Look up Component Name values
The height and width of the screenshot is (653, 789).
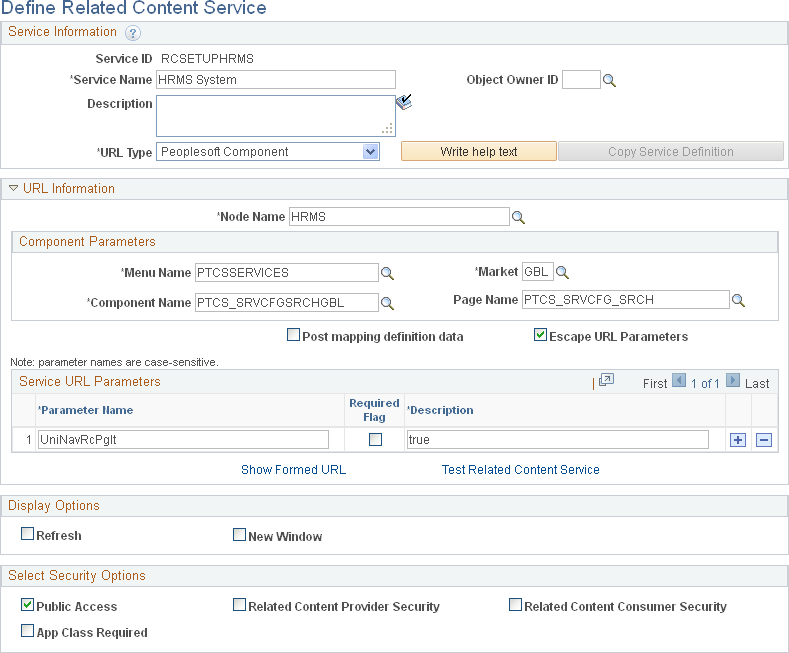pos(388,303)
